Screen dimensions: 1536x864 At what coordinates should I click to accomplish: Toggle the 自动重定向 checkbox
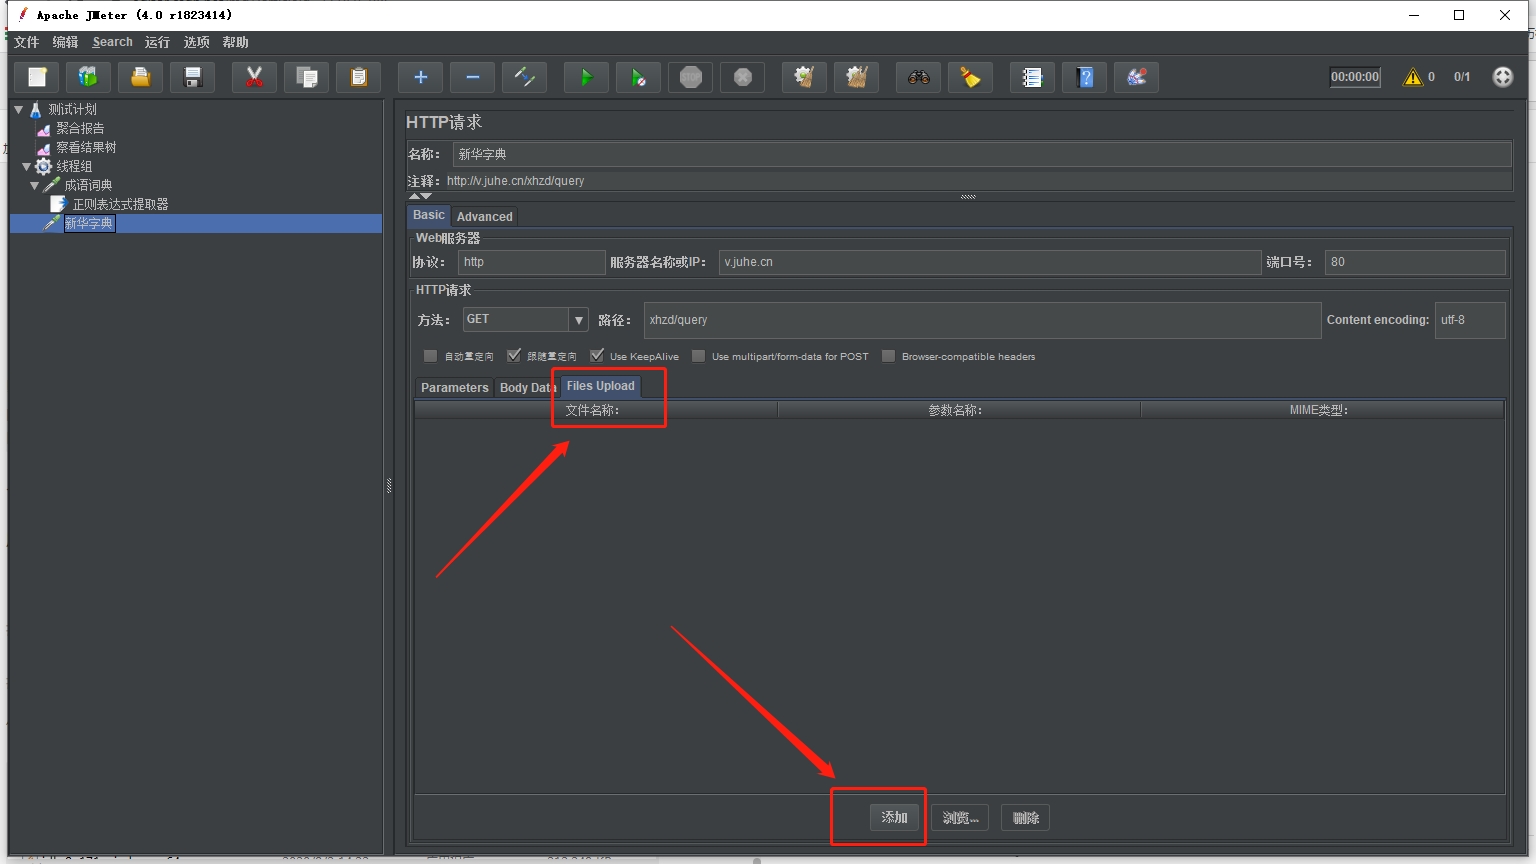[430, 356]
